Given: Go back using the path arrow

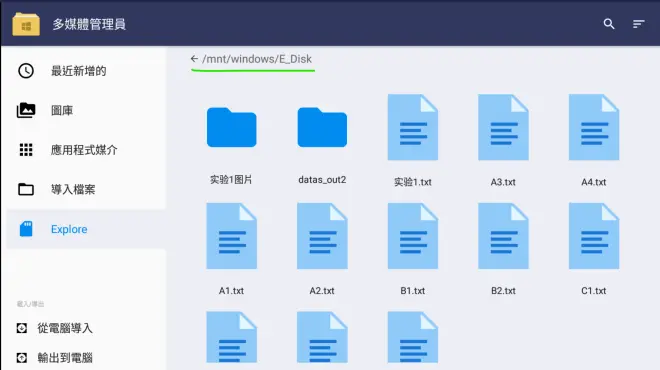Looking at the screenshot, I should 194,59.
